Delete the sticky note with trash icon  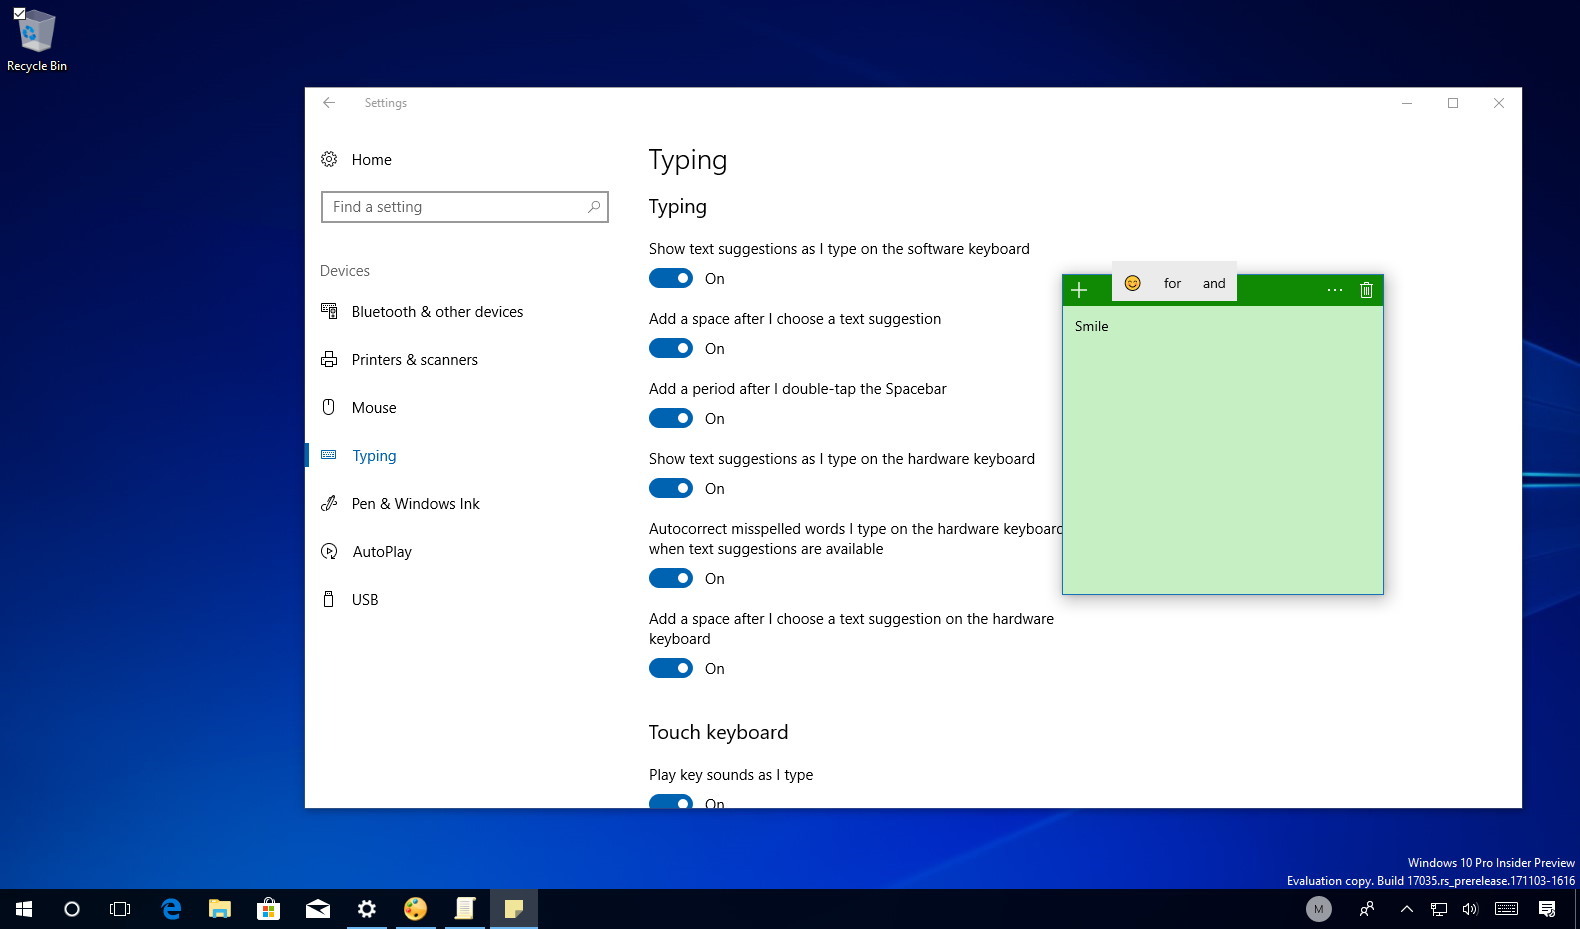click(x=1366, y=290)
